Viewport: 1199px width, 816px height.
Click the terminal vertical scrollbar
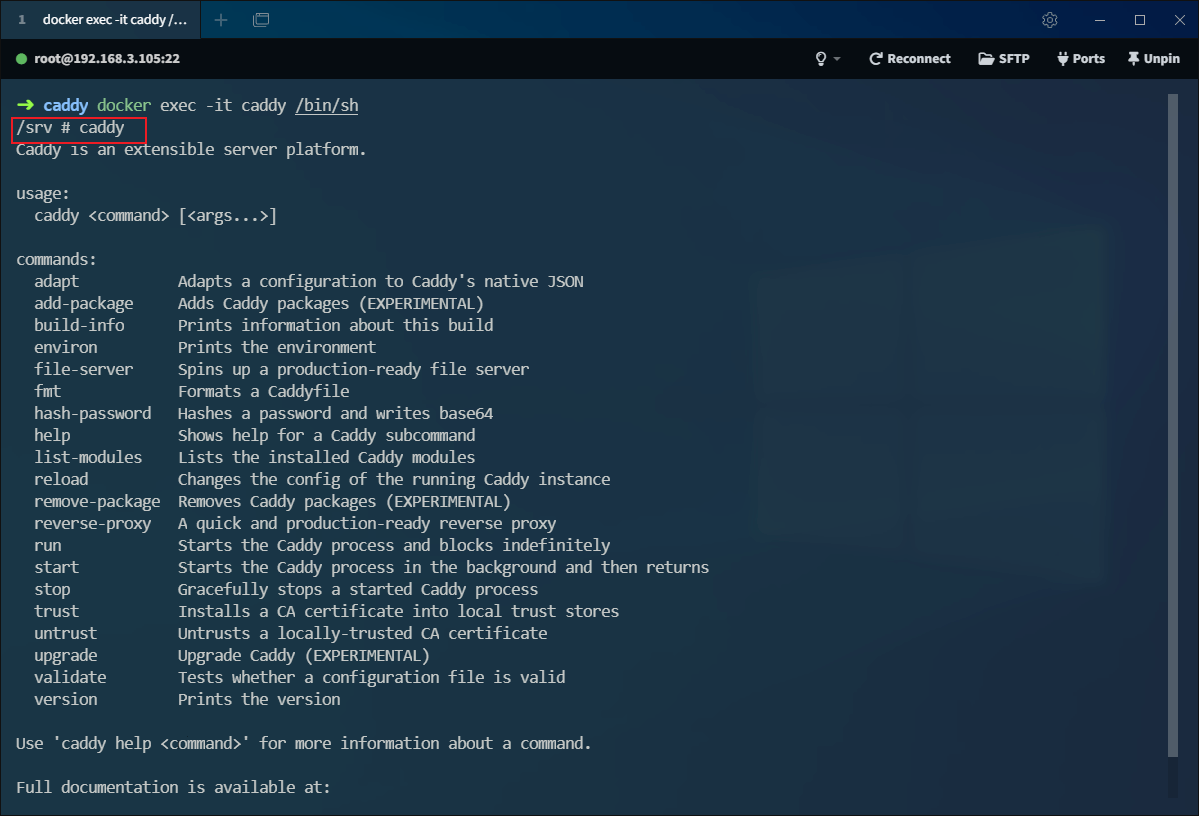[x=1173, y=426]
